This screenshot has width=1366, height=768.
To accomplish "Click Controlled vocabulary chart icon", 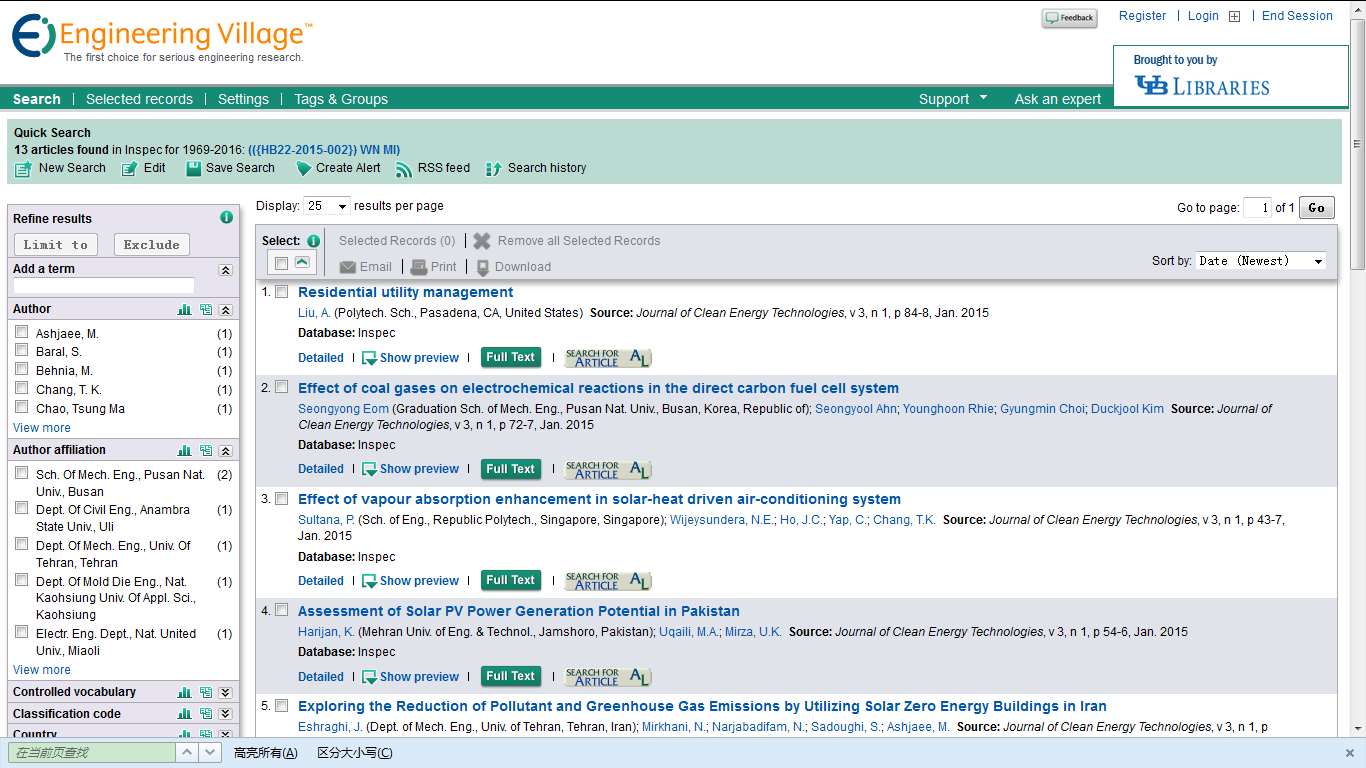I will click(x=184, y=692).
